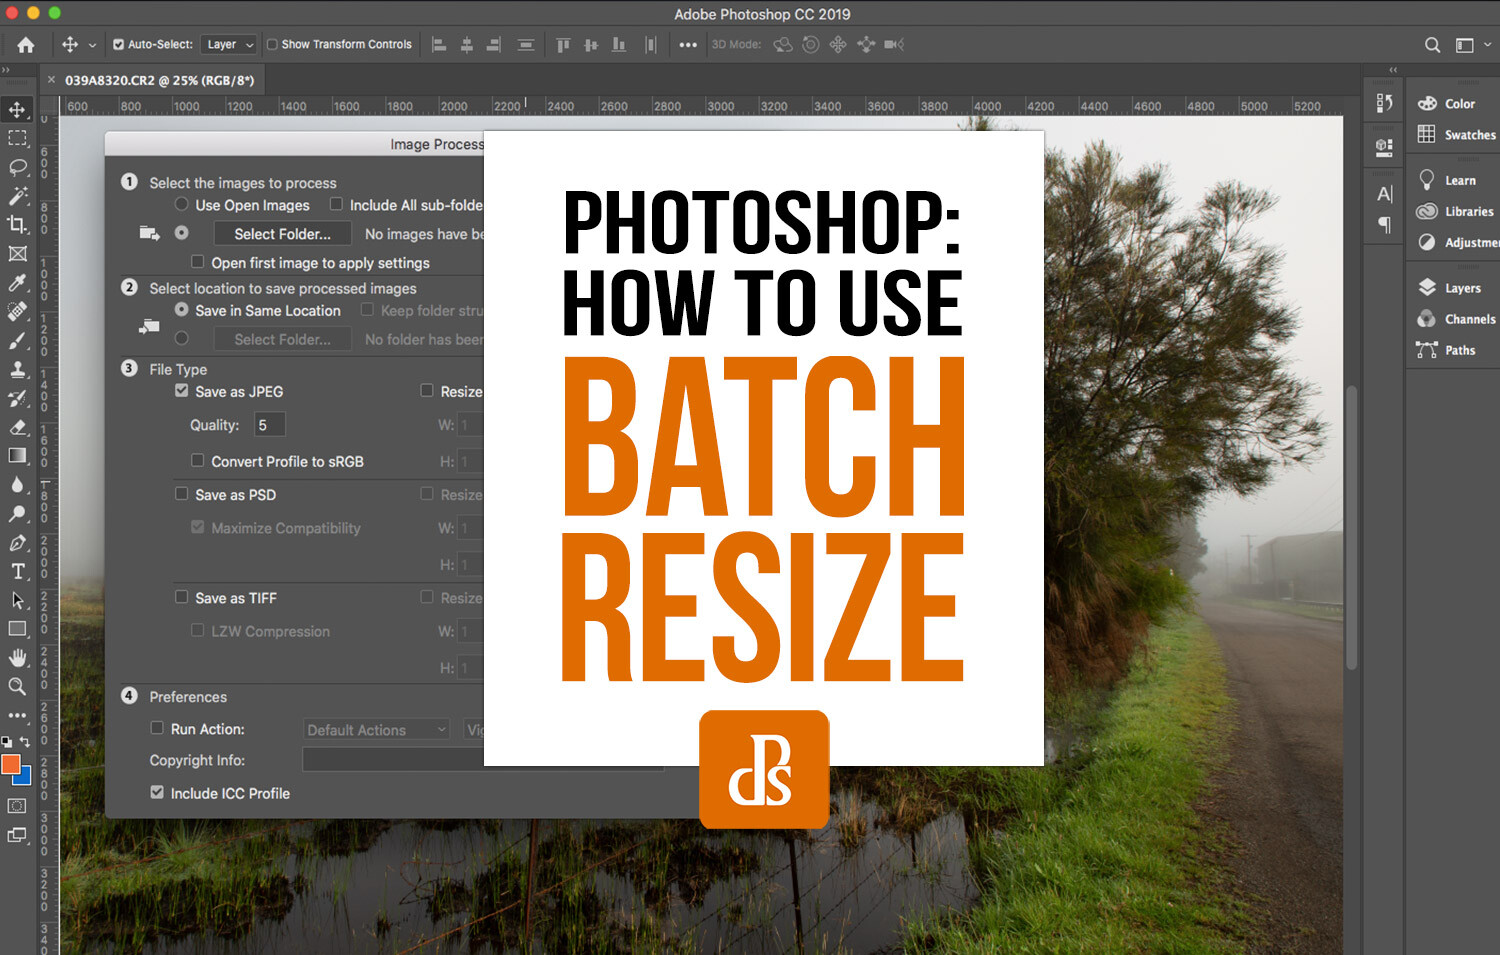This screenshot has height=955, width=1500.
Task: Select the Magic Wand tool
Action: tap(17, 196)
